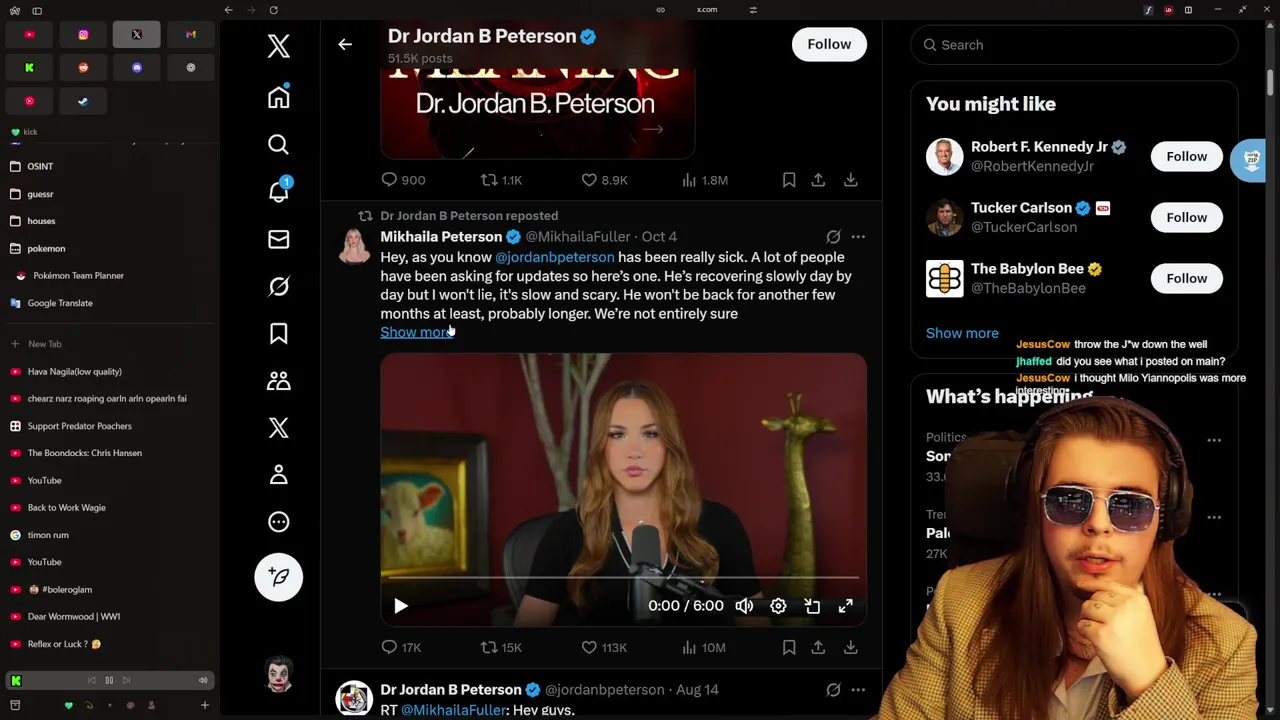The image size is (1280, 720).
Task: Go back with profile header arrow
Action: pos(345,44)
